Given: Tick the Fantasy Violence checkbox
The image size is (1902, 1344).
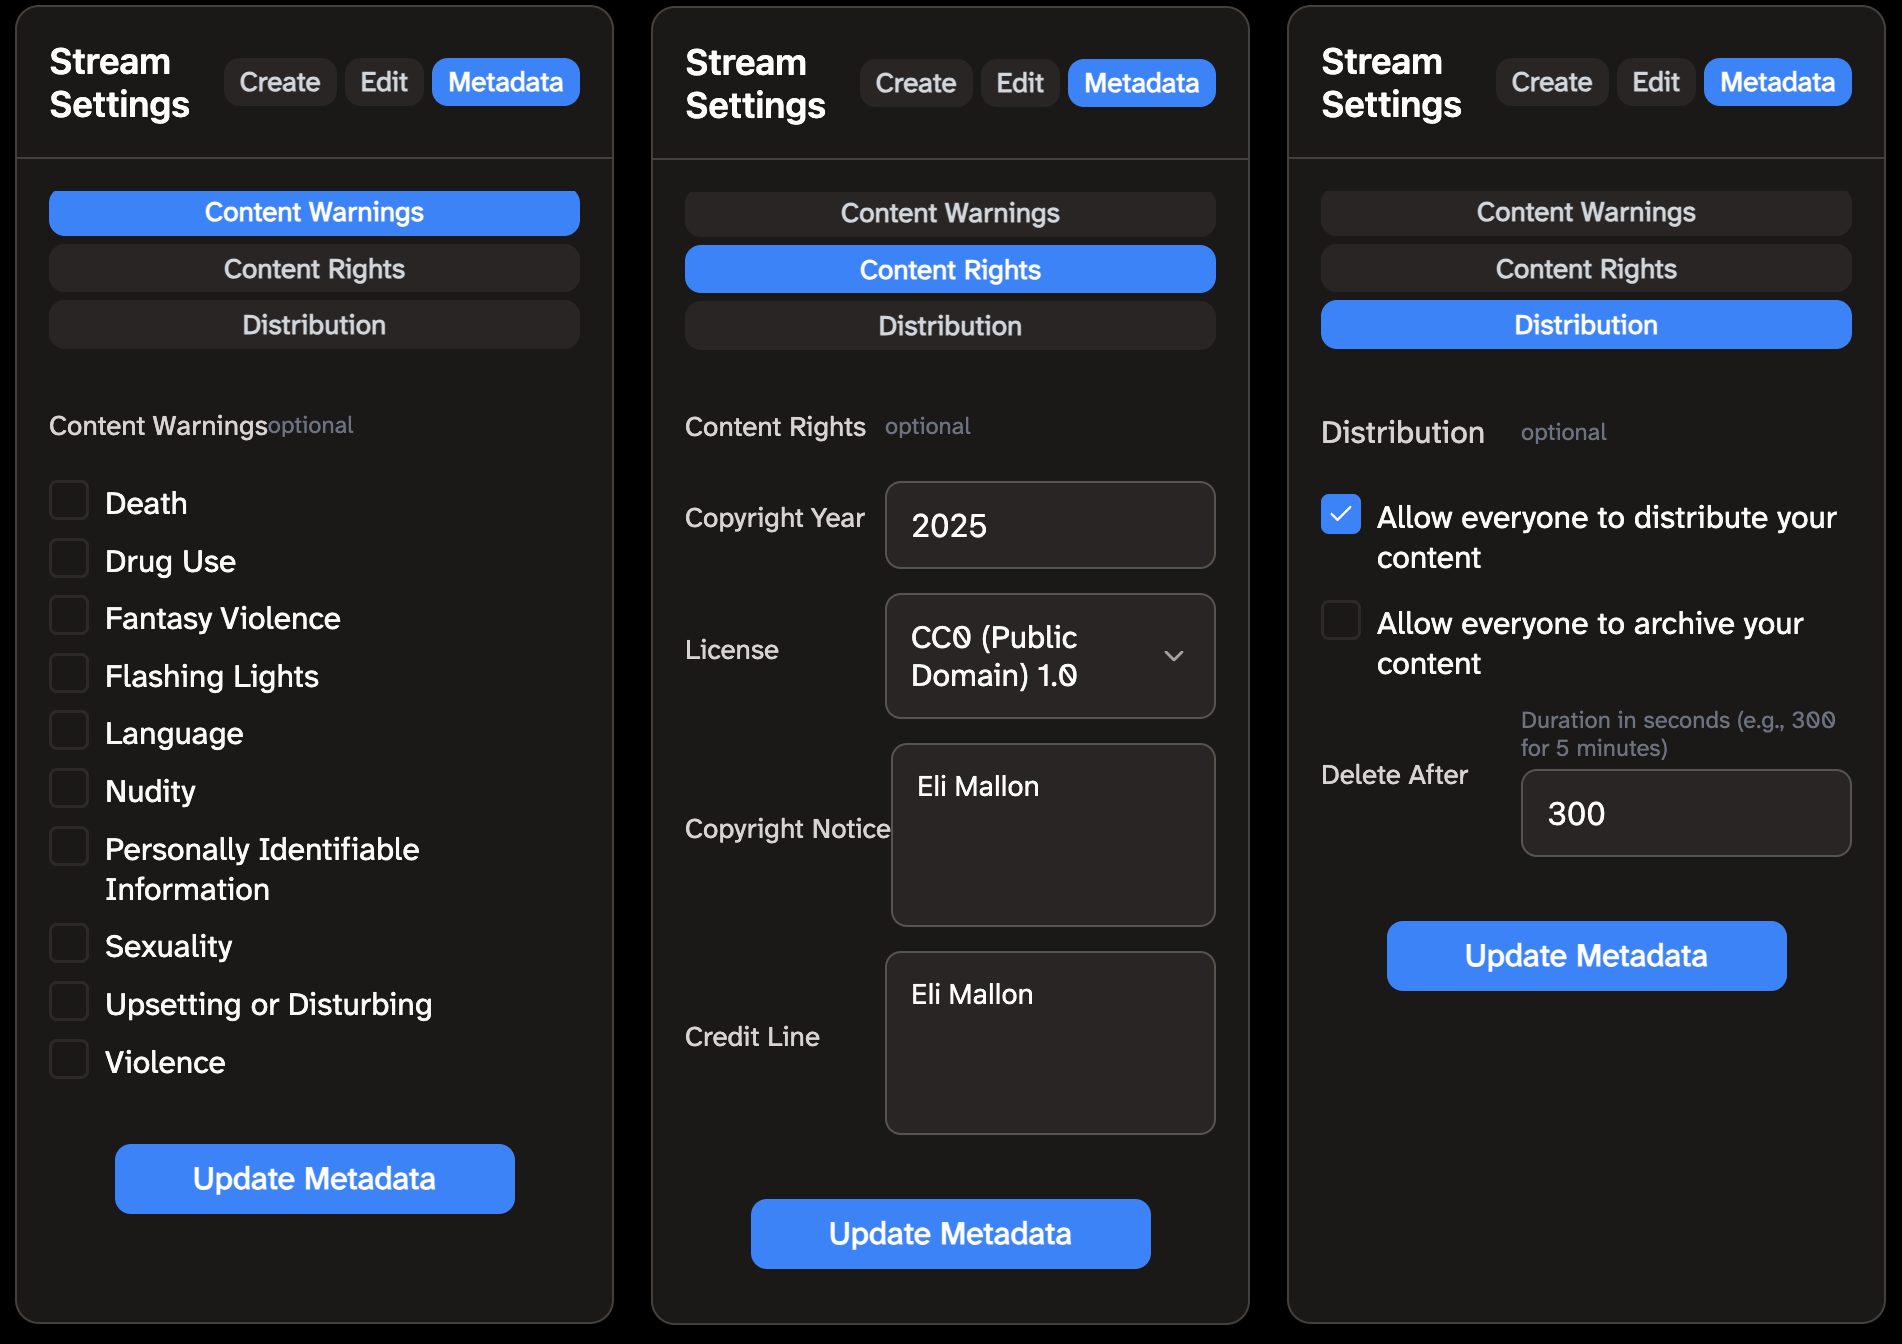Looking at the screenshot, I should [69, 615].
